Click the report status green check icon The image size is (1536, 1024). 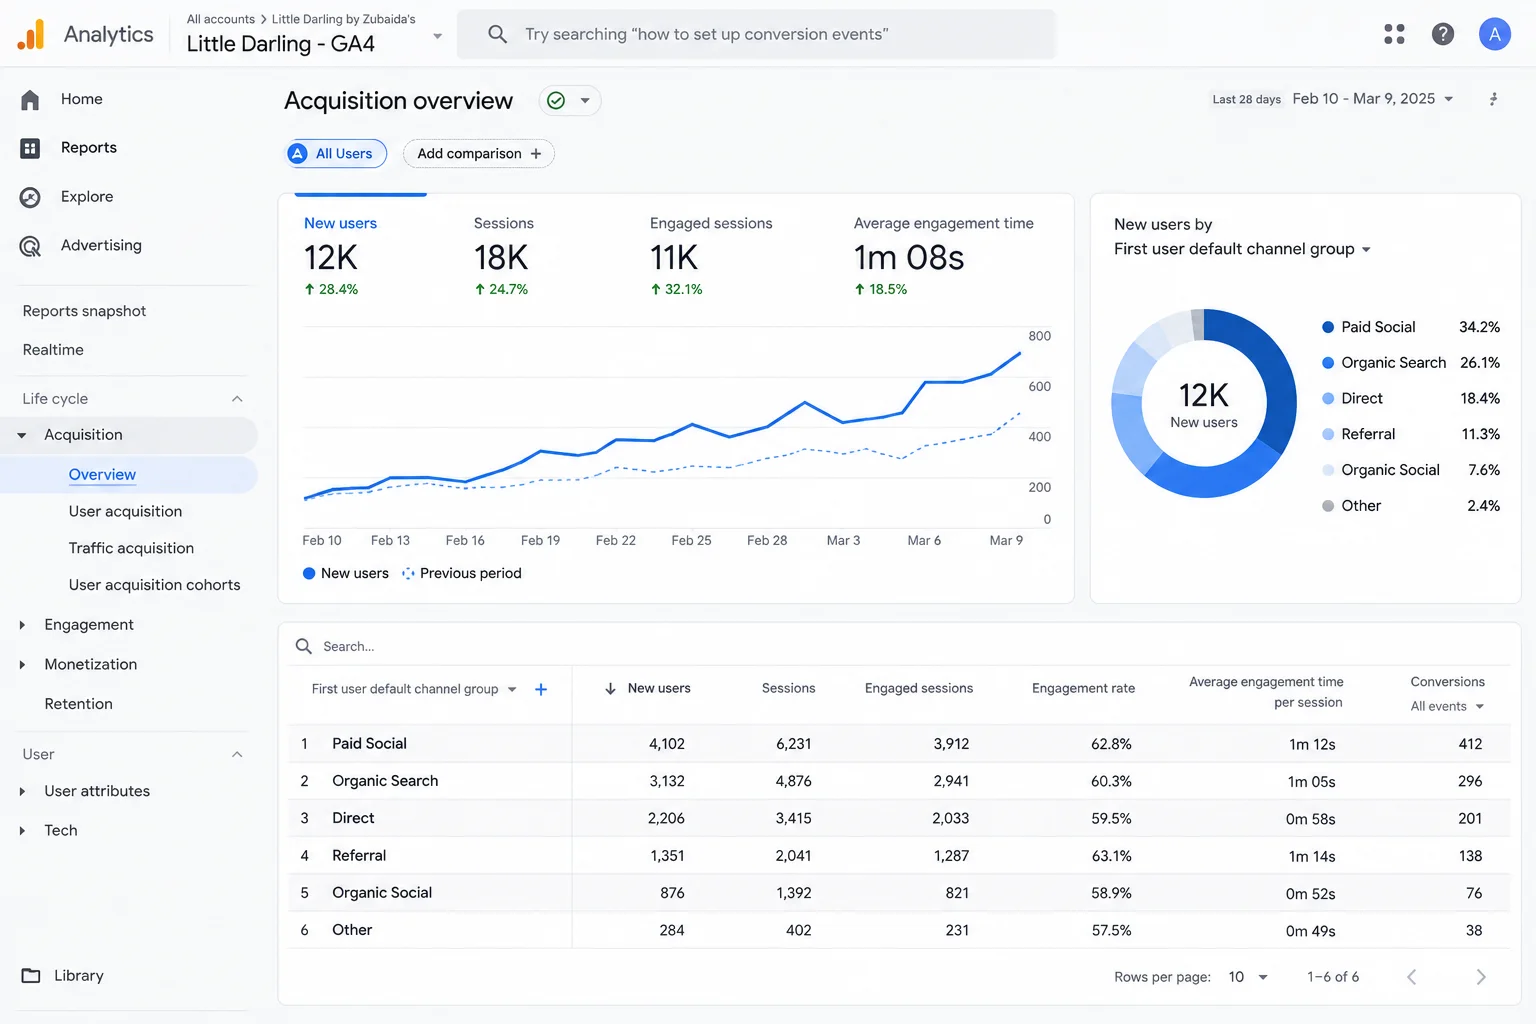556,101
